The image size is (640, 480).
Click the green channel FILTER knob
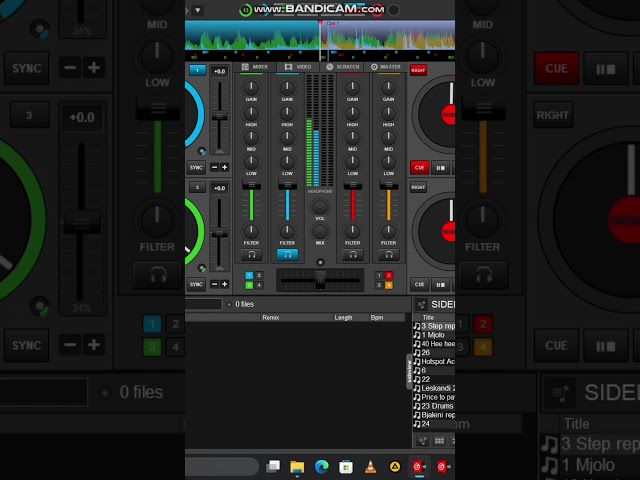click(251, 231)
